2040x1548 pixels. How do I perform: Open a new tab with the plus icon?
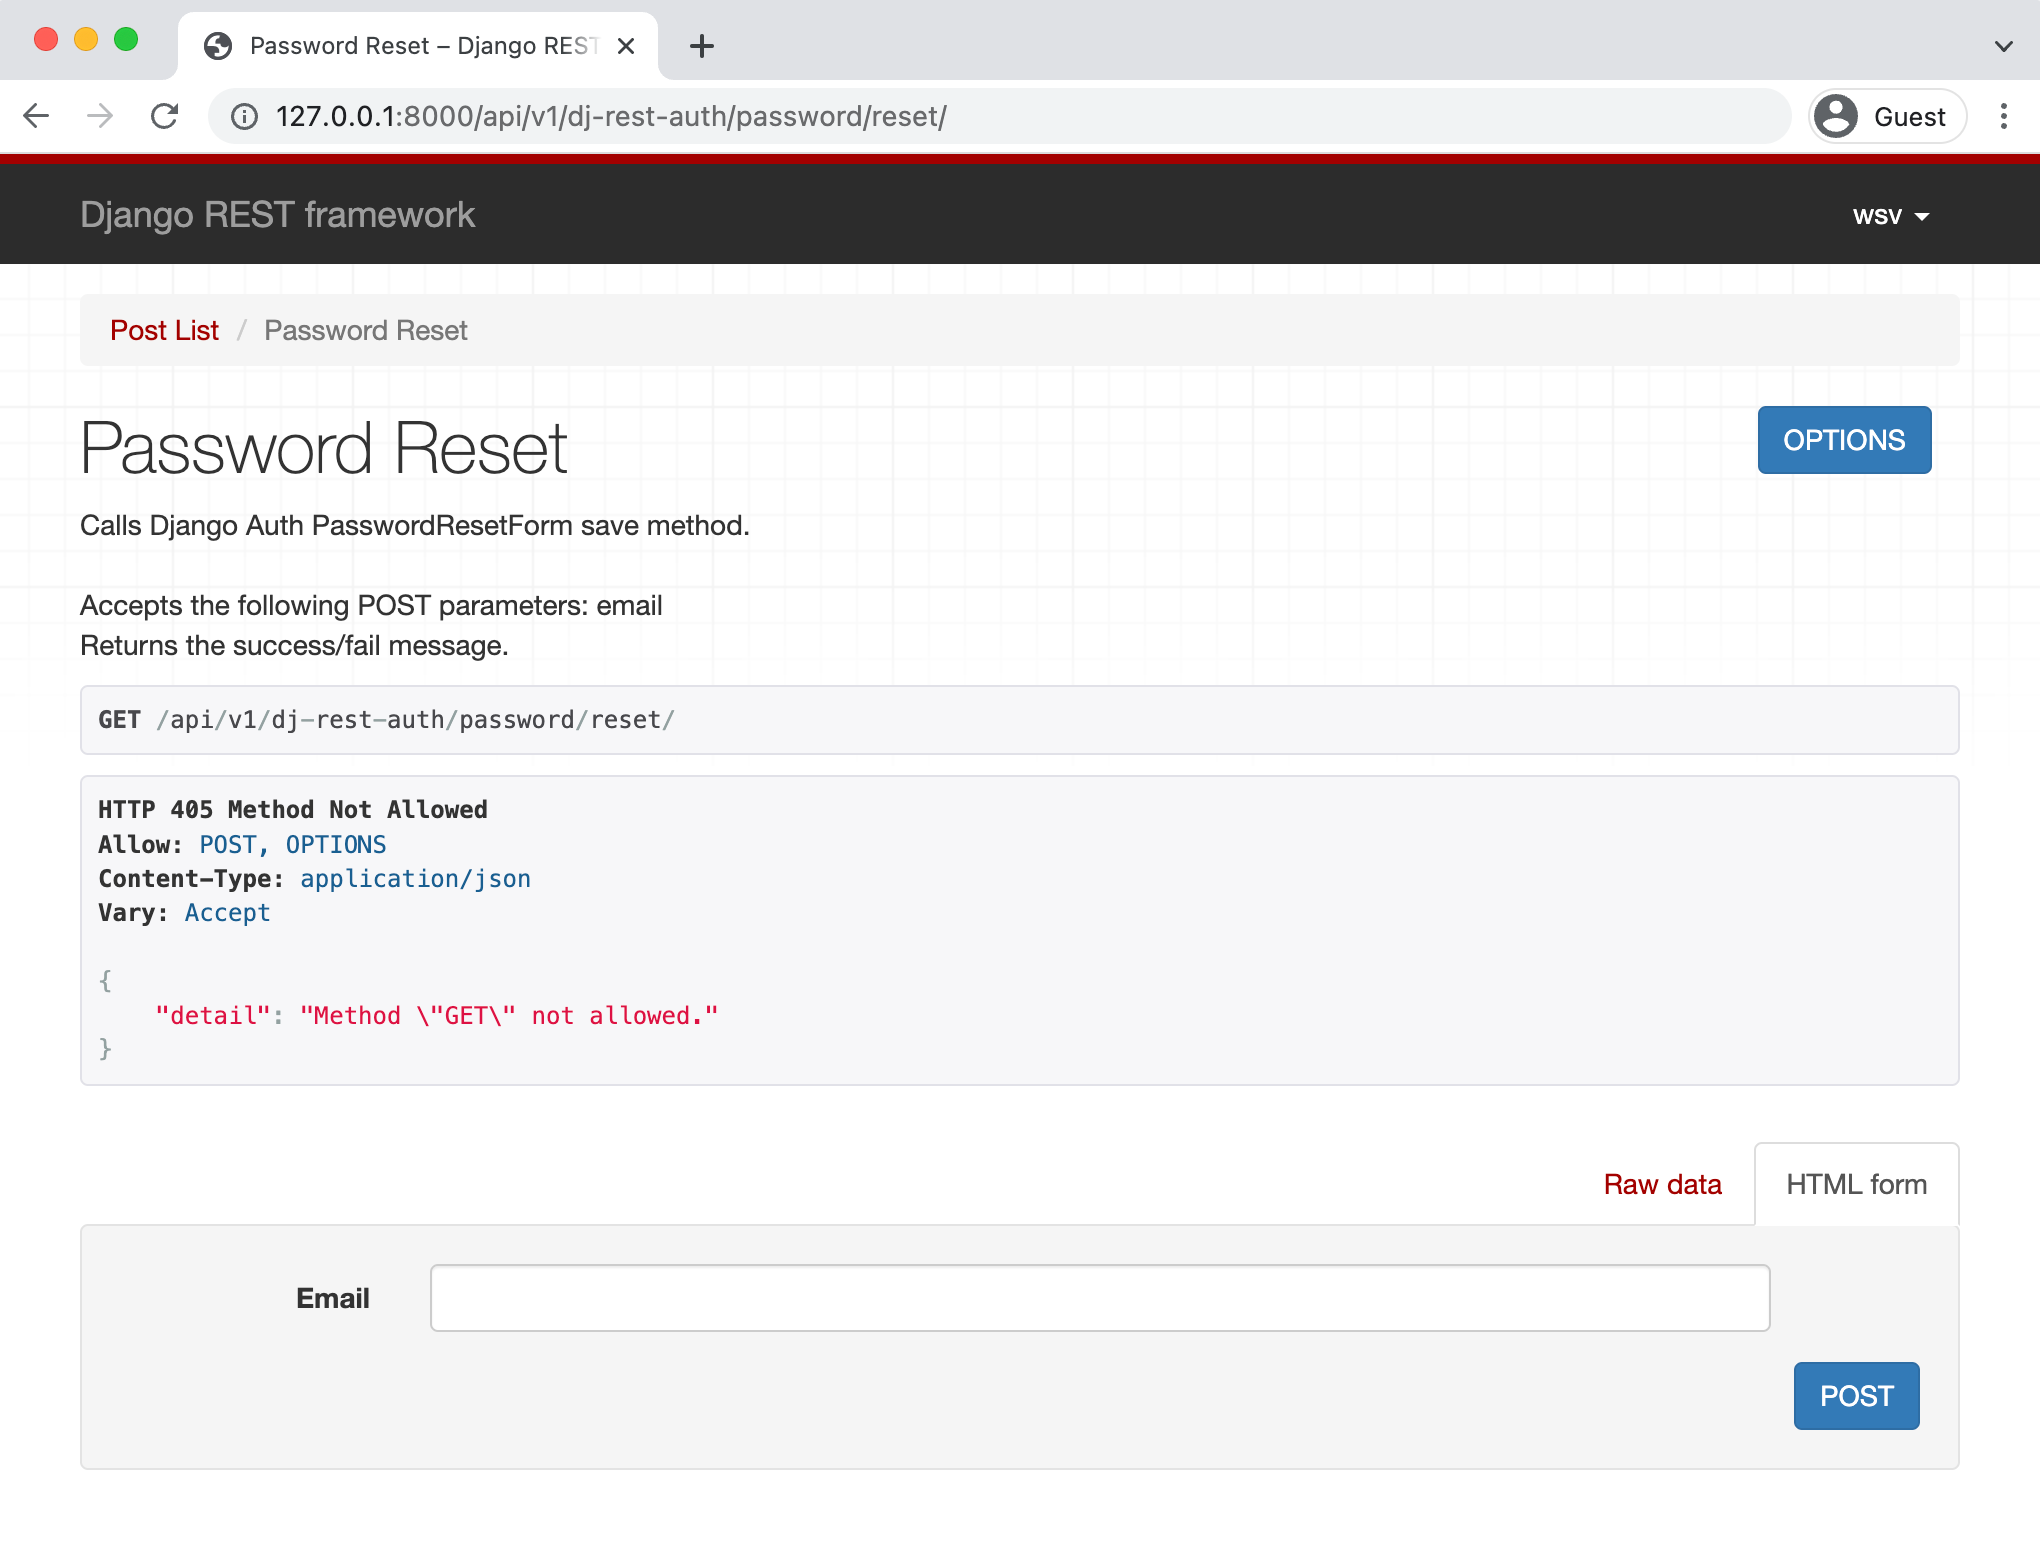702,46
